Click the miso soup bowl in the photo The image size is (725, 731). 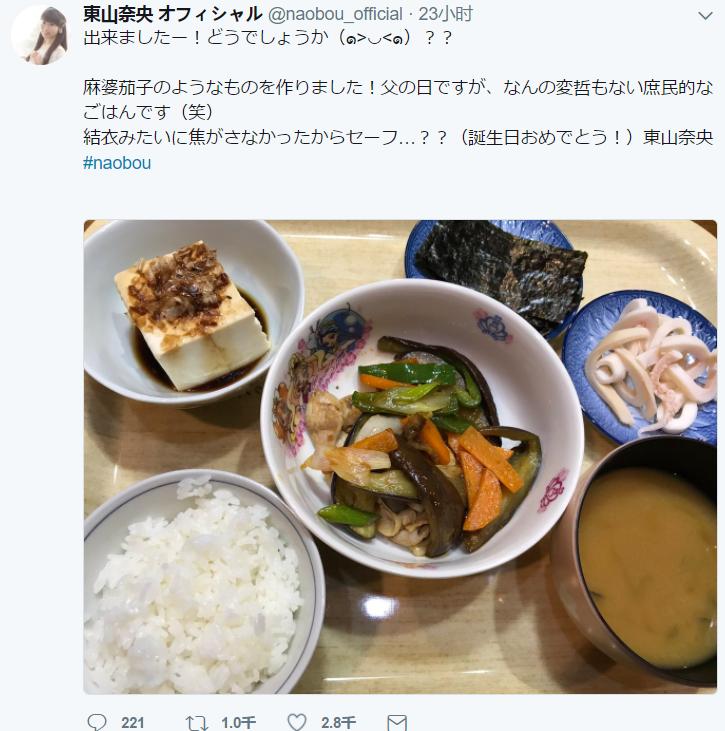pos(636,562)
